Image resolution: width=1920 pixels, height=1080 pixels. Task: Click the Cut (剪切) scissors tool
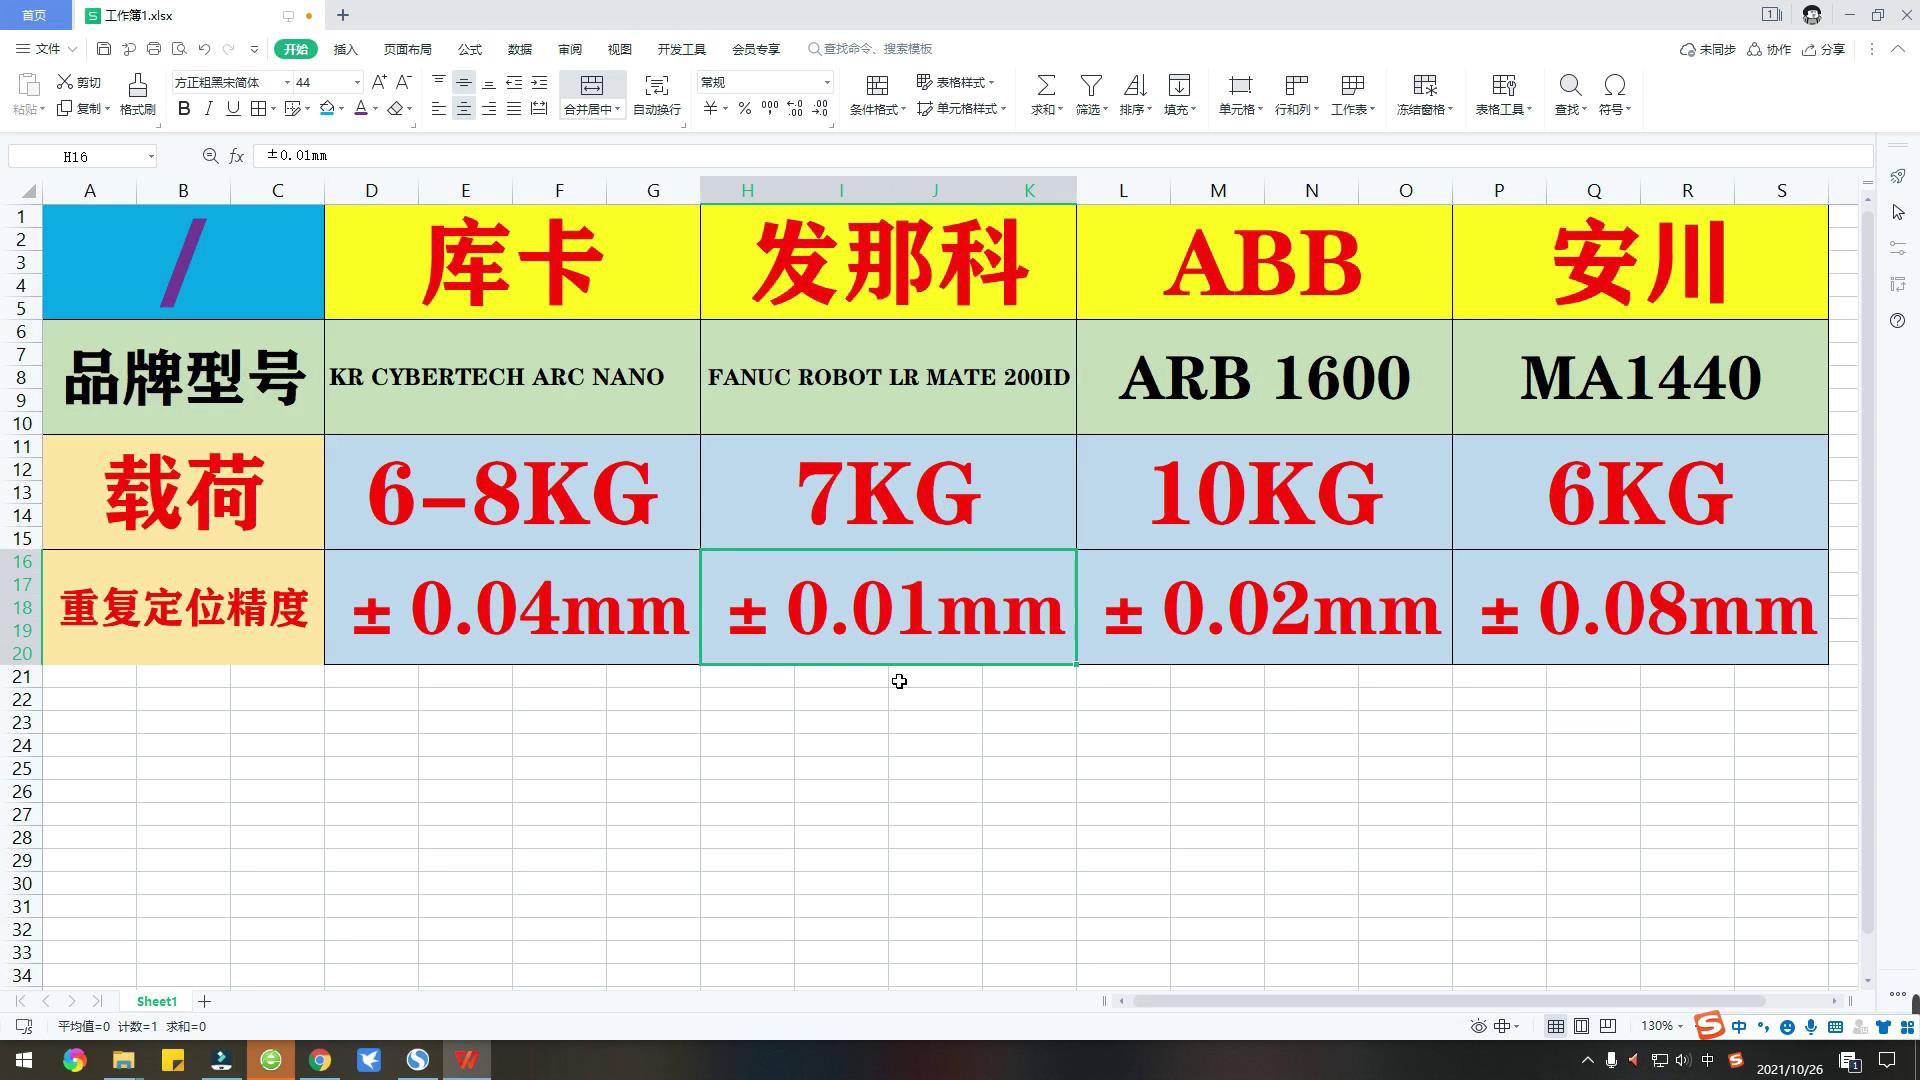pyautogui.click(x=79, y=82)
